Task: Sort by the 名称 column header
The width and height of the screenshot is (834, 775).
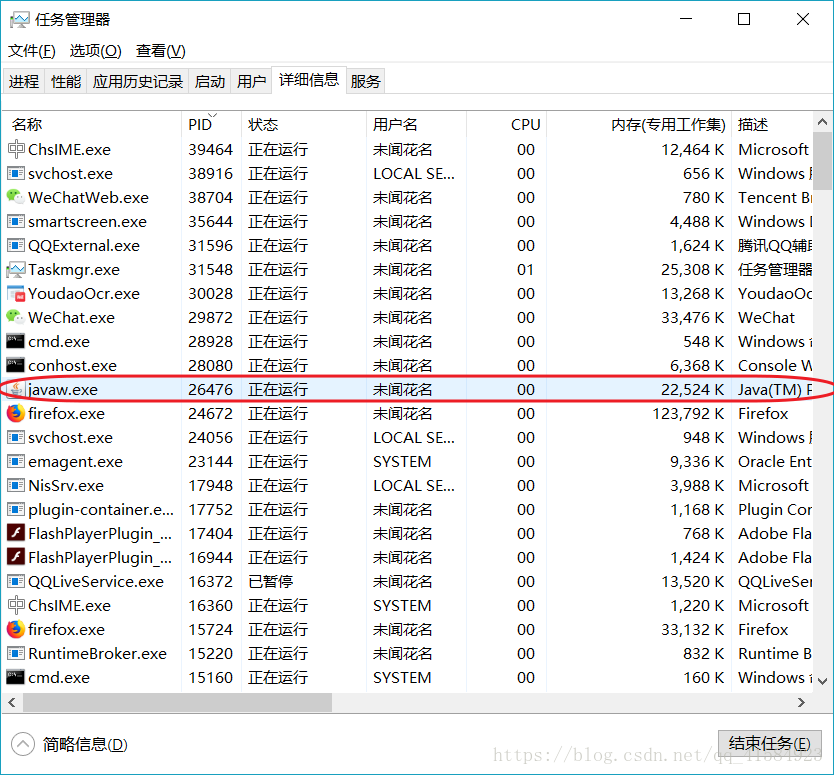Action: (x=91, y=124)
